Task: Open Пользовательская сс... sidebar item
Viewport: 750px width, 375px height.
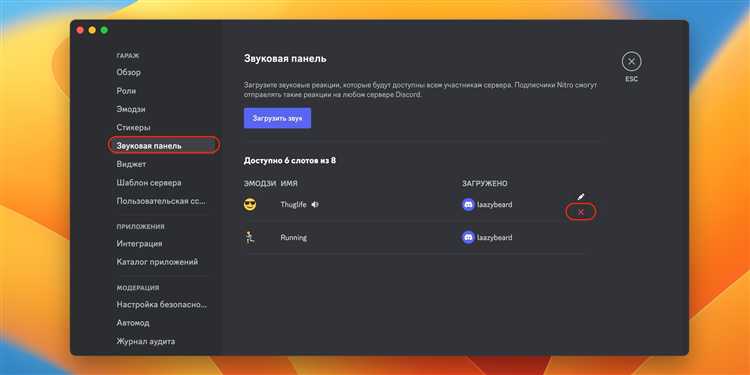Action: click(162, 201)
